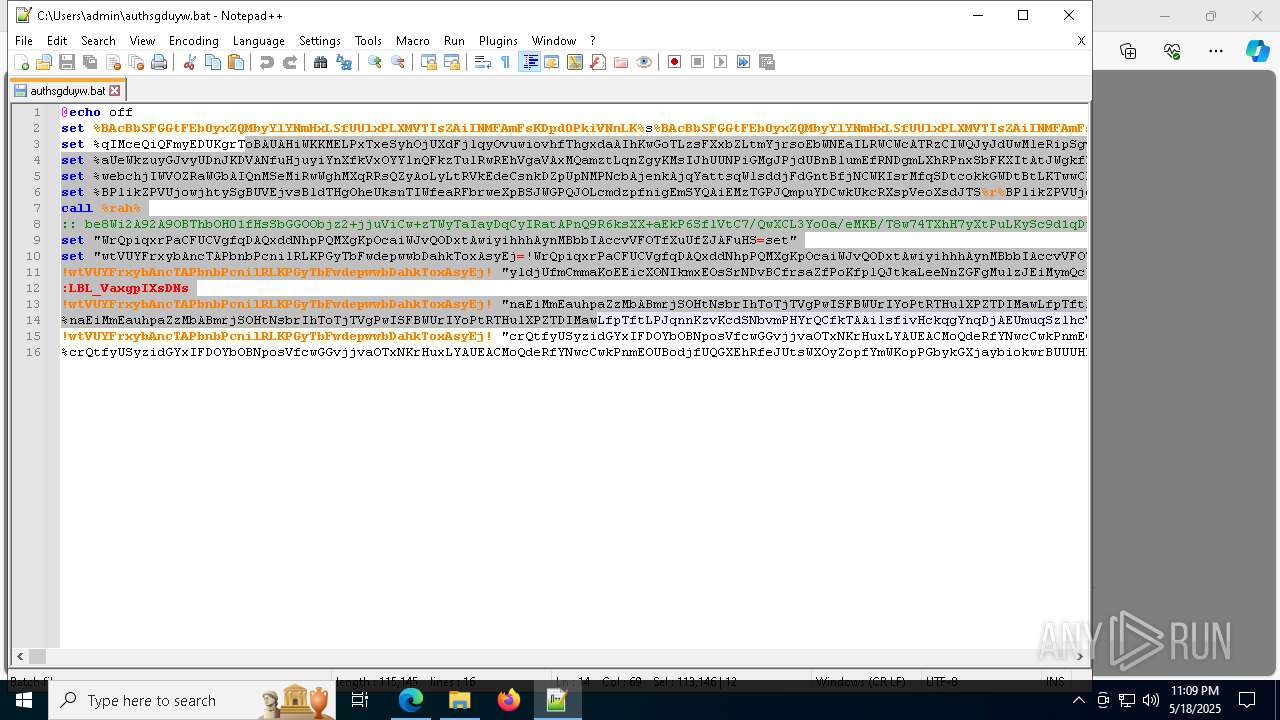
Task: Open the Replace dialog icon
Action: pyautogui.click(x=344, y=62)
